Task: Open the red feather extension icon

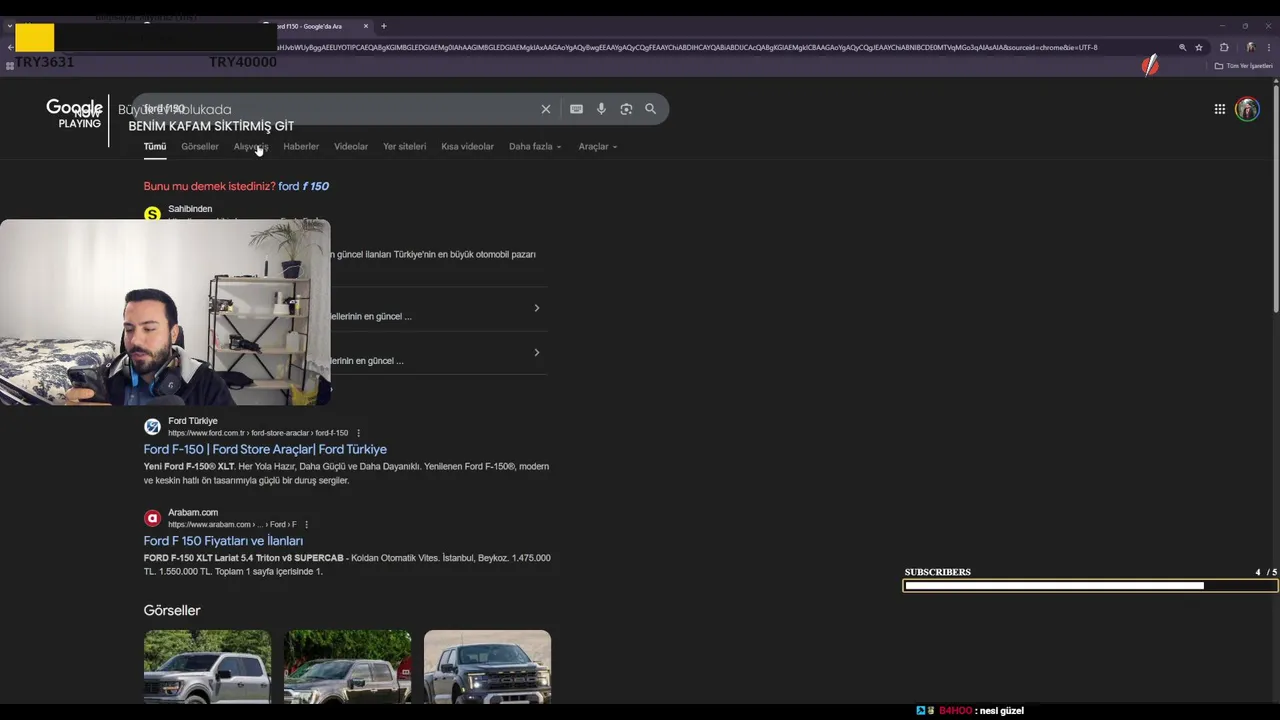Action: tap(1151, 66)
